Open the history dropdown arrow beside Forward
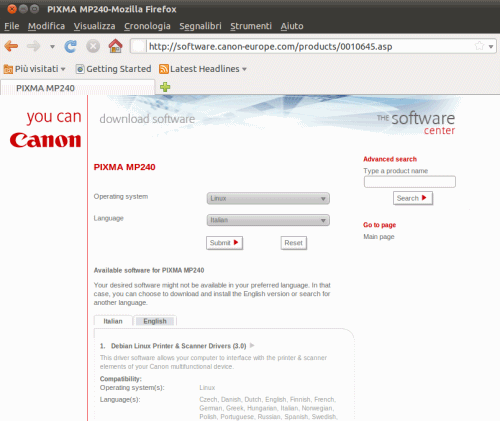This screenshot has width=500, height=421. (52, 47)
